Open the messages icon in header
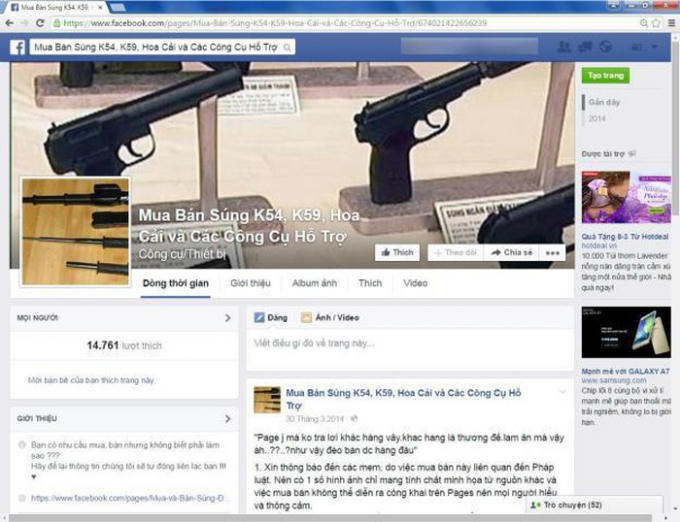The image size is (680, 522). [584, 47]
